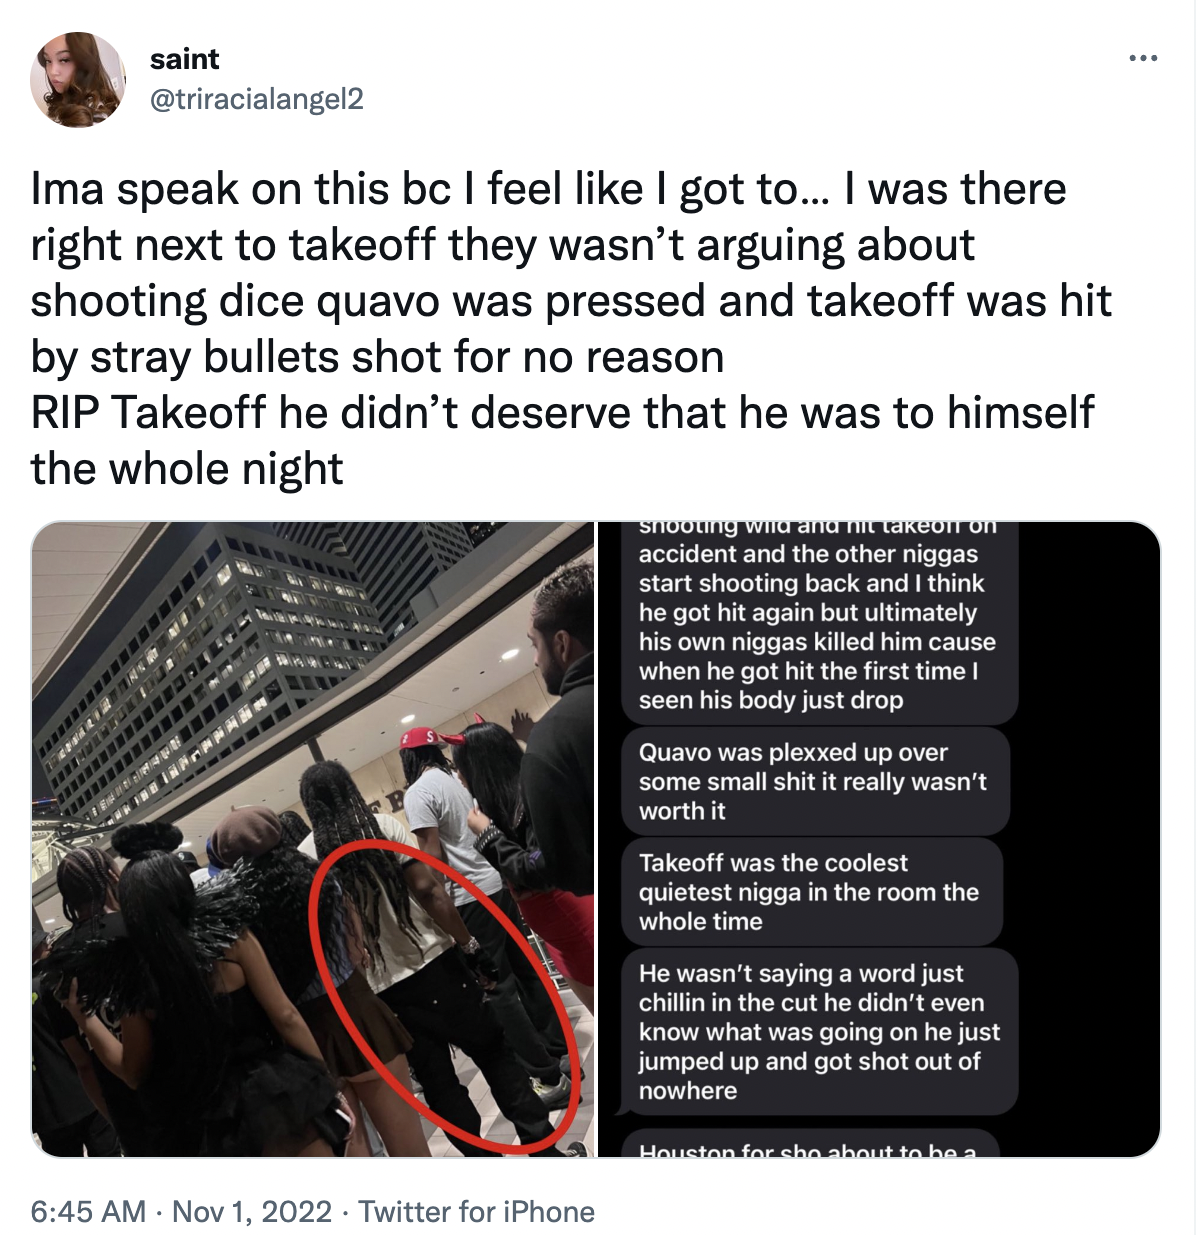The width and height of the screenshot is (1198, 1235).
Task: Click the @triracialangel2 handle
Action: coord(256,99)
